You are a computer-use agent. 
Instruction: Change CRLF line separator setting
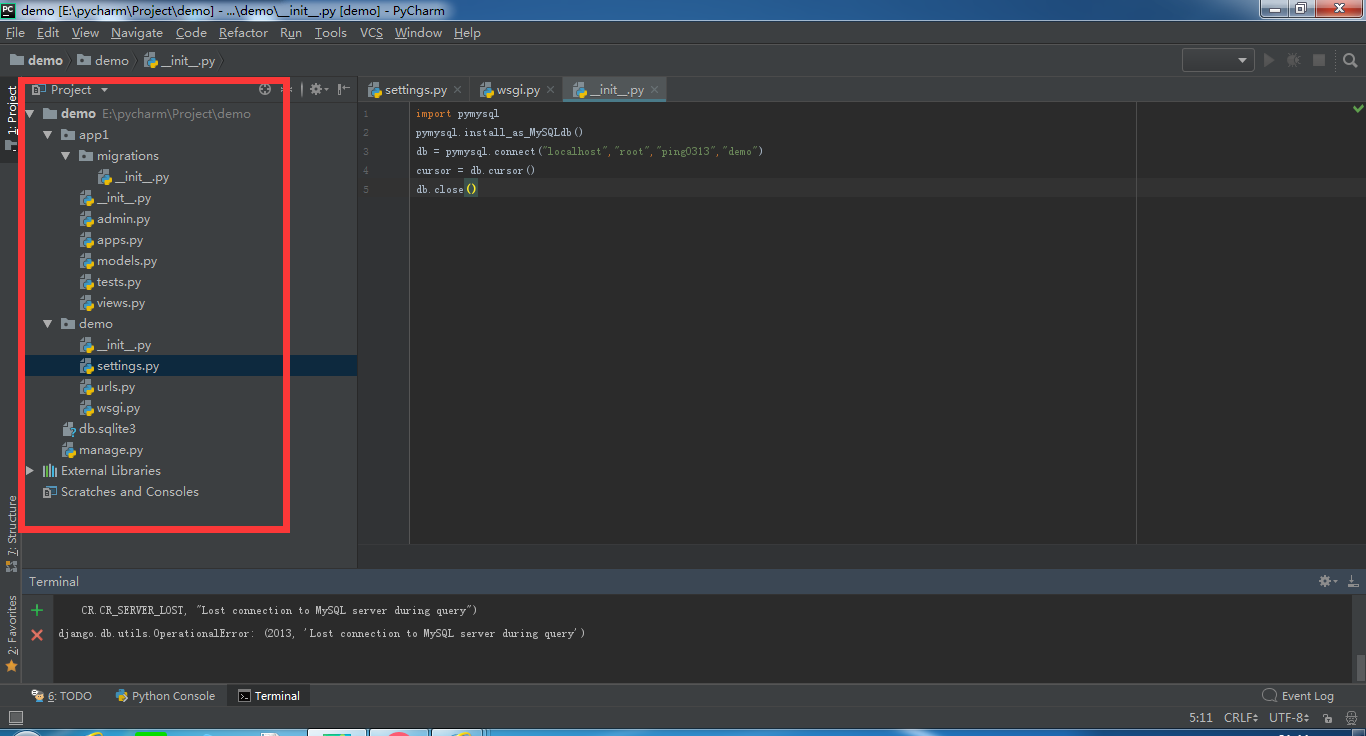[1241, 718]
